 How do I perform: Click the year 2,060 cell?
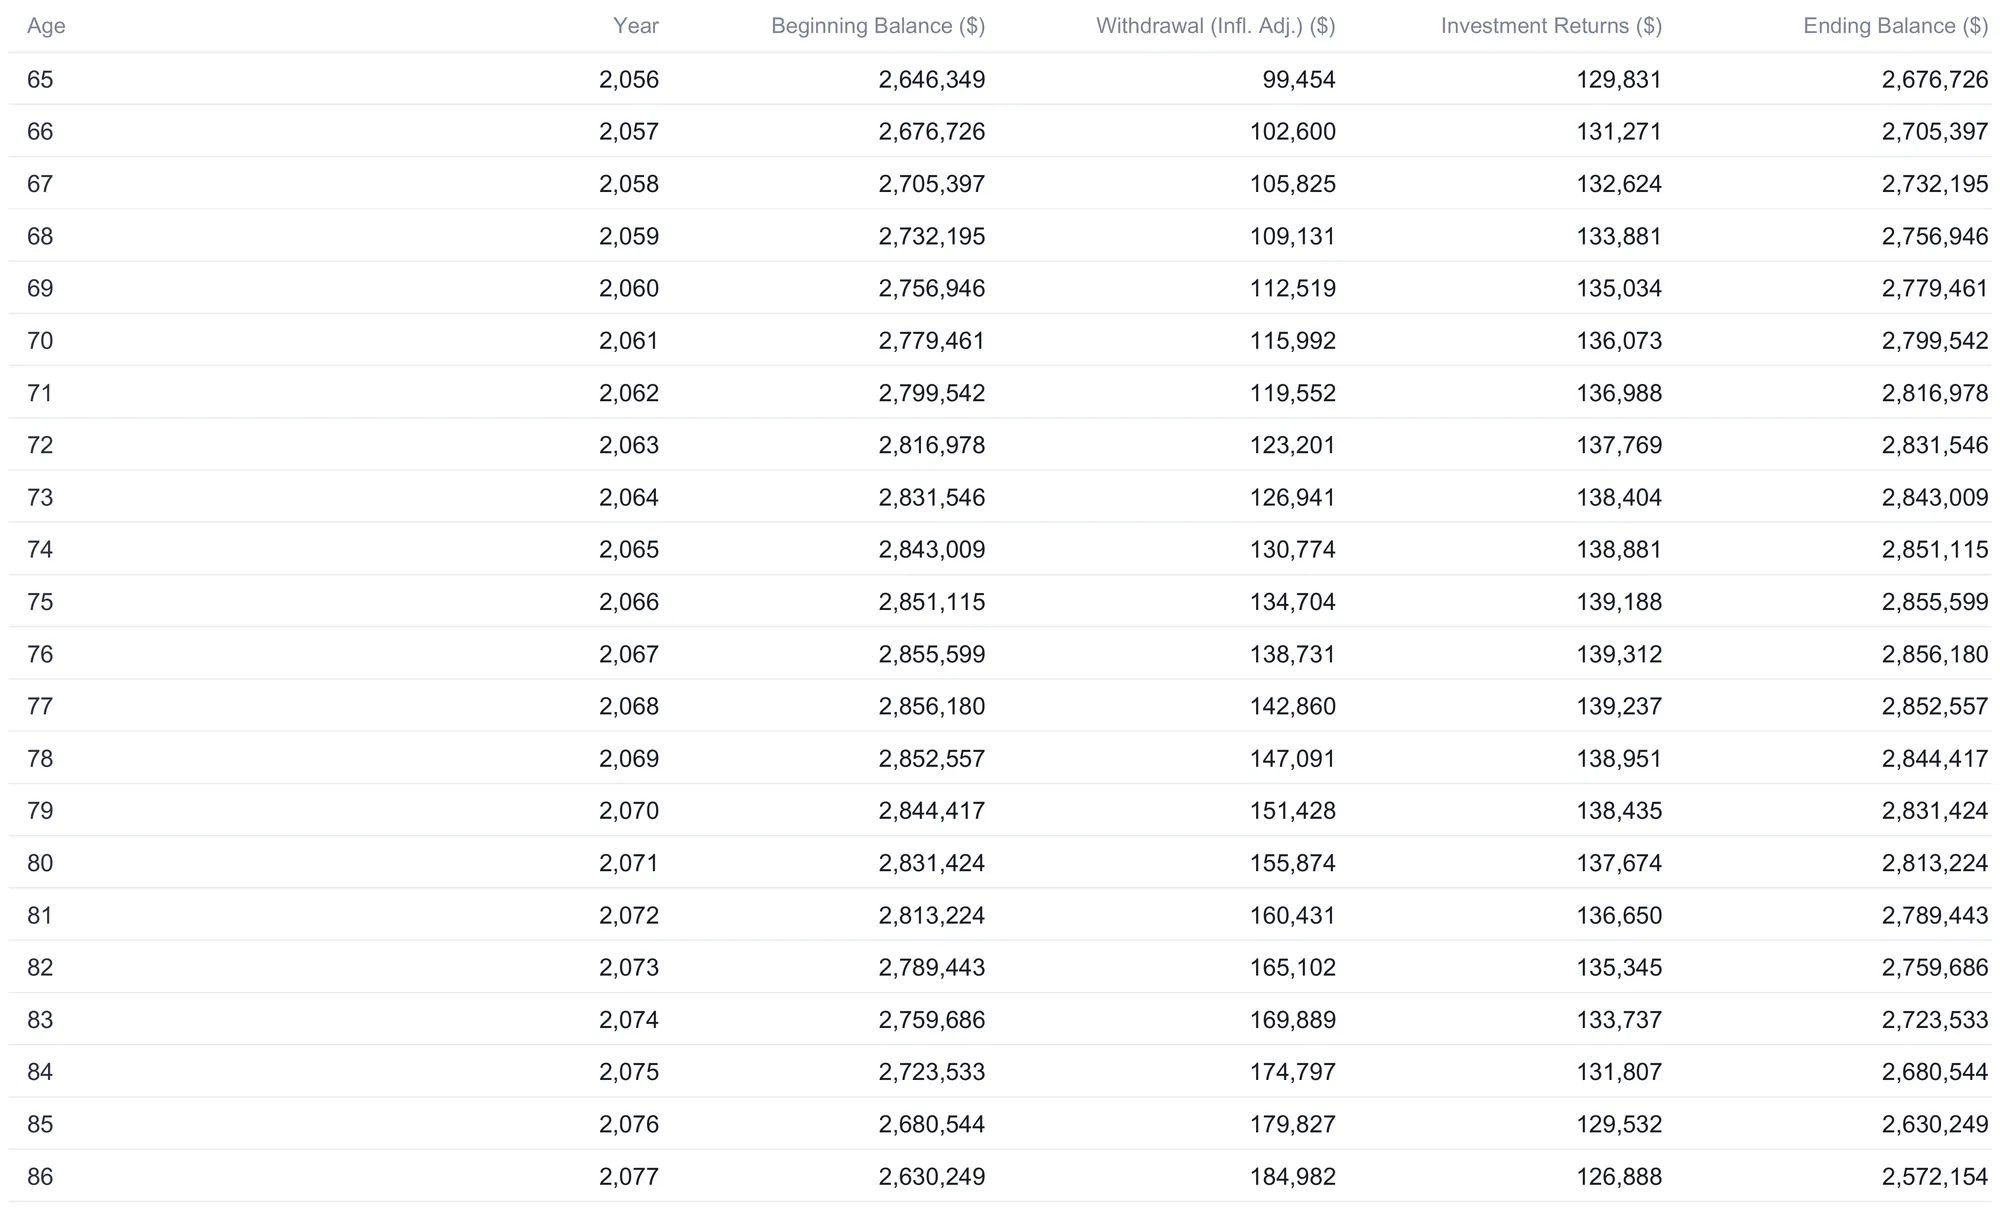(629, 288)
